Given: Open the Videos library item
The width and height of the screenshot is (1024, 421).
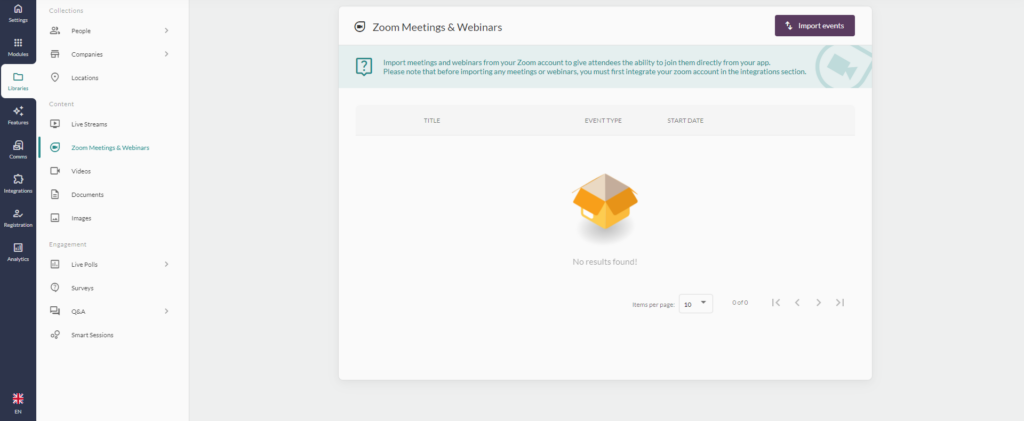Looking at the screenshot, I should [81, 171].
